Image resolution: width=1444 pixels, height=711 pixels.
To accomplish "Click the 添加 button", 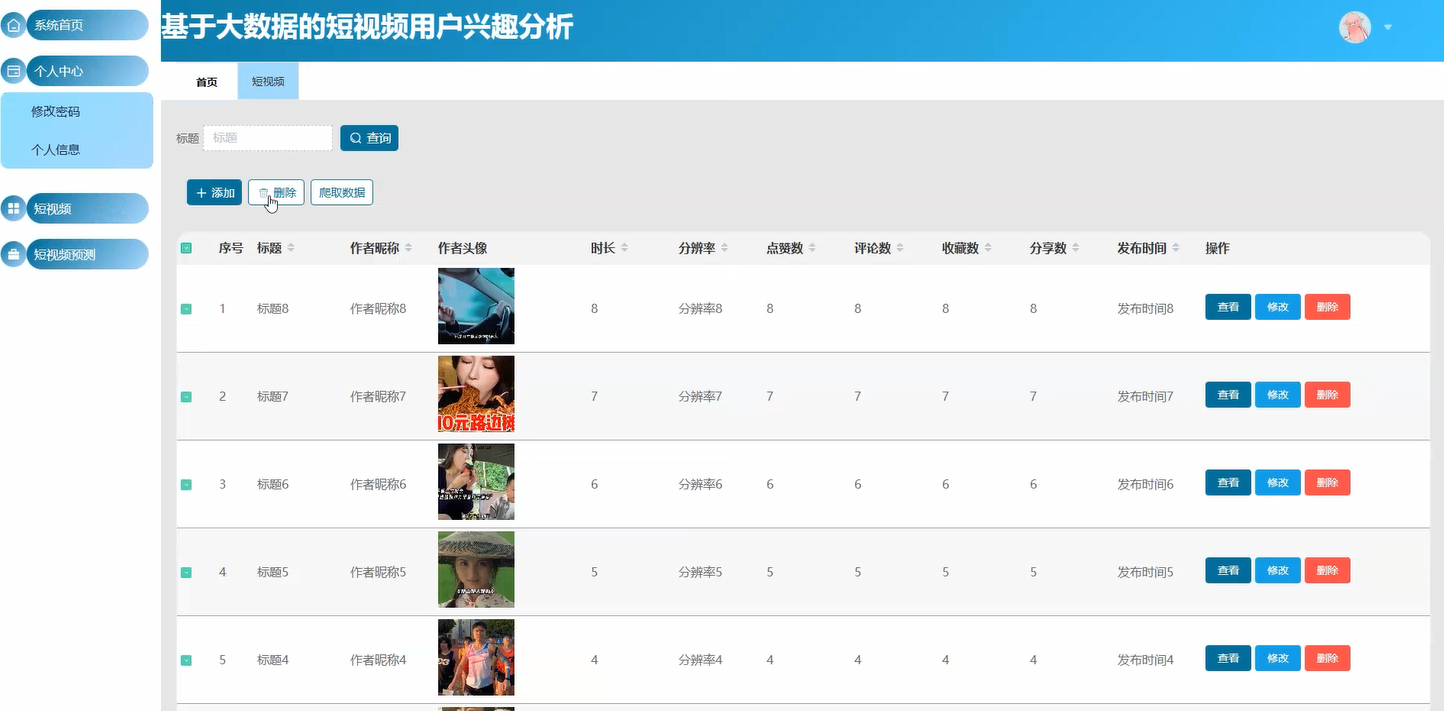I will (214, 193).
